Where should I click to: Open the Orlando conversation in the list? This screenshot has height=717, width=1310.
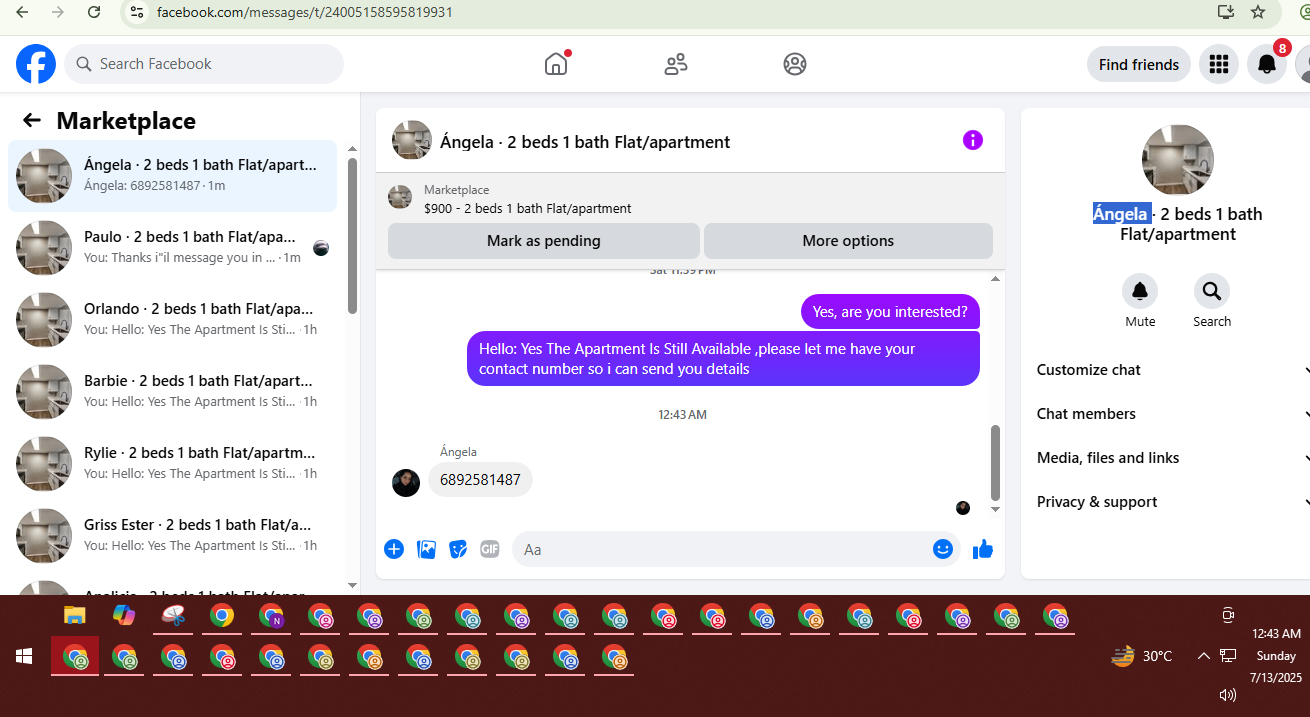click(172, 320)
